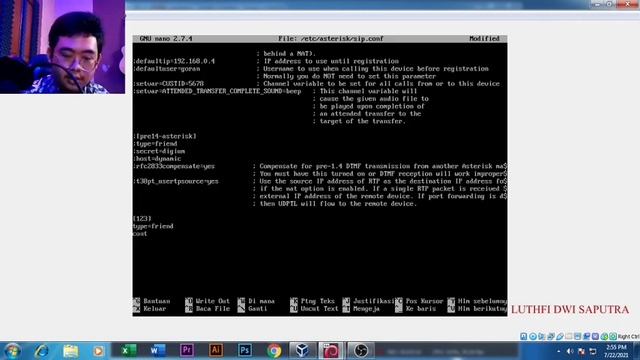Click the '[123]' section header line
The height and width of the screenshot is (360, 640).
pyautogui.click(x=142, y=218)
